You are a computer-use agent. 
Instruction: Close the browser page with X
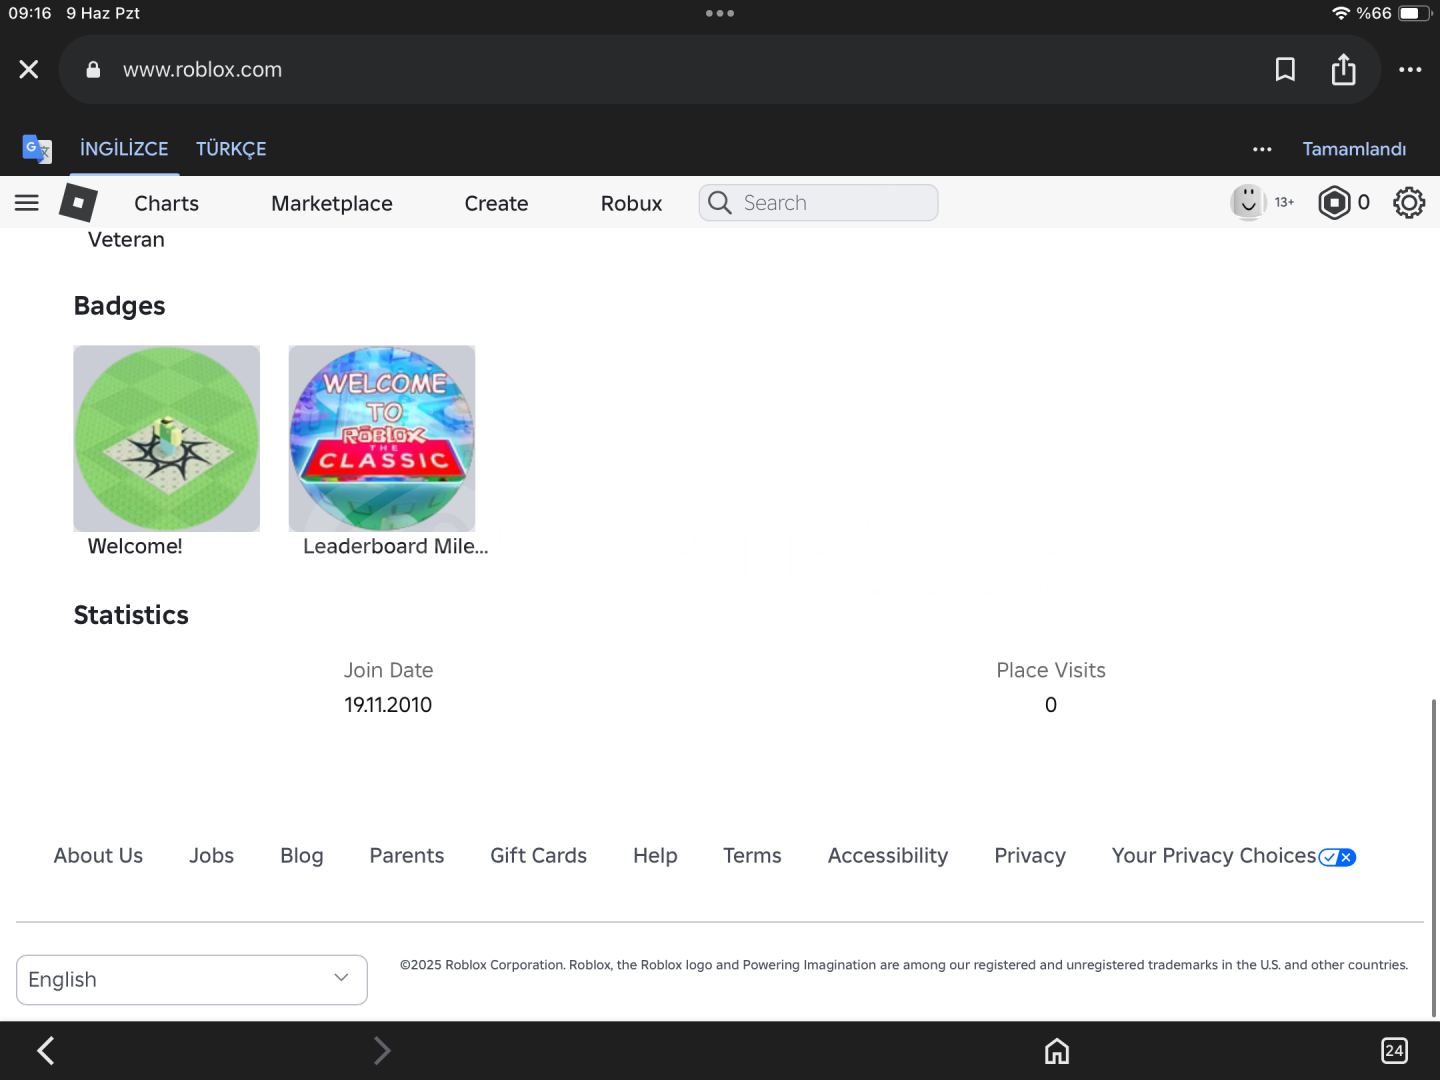pos(29,69)
